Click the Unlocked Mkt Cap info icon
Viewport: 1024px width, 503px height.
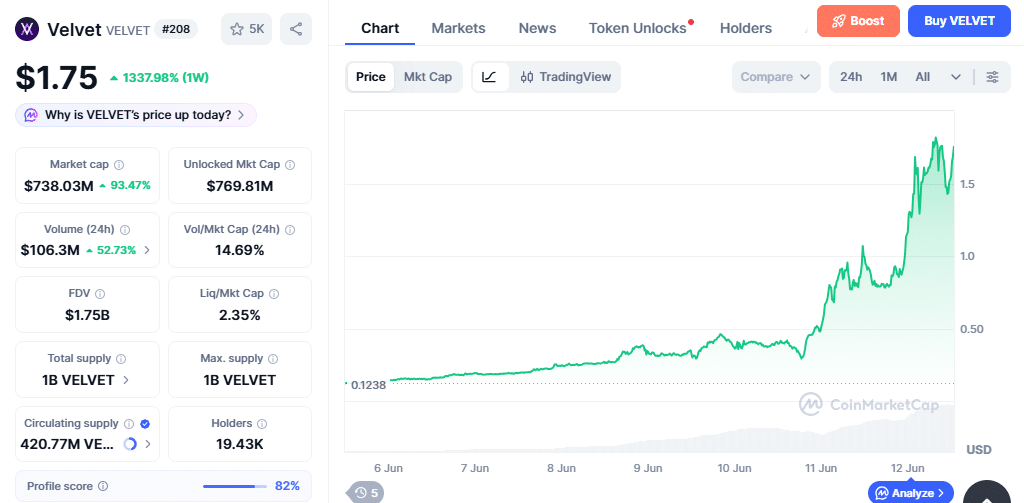pos(290,165)
